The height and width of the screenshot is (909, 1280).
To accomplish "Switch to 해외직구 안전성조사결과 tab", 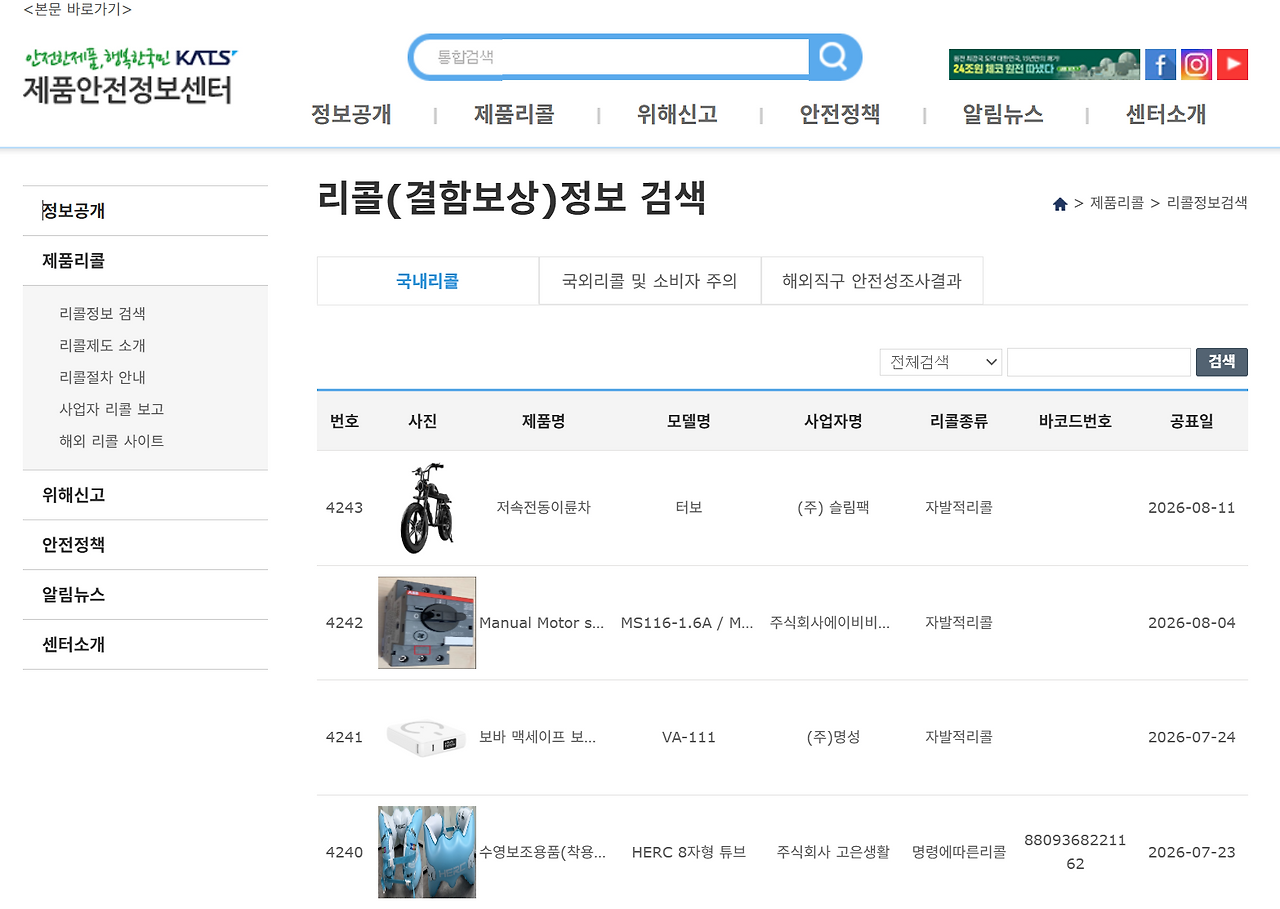I will click(872, 281).
